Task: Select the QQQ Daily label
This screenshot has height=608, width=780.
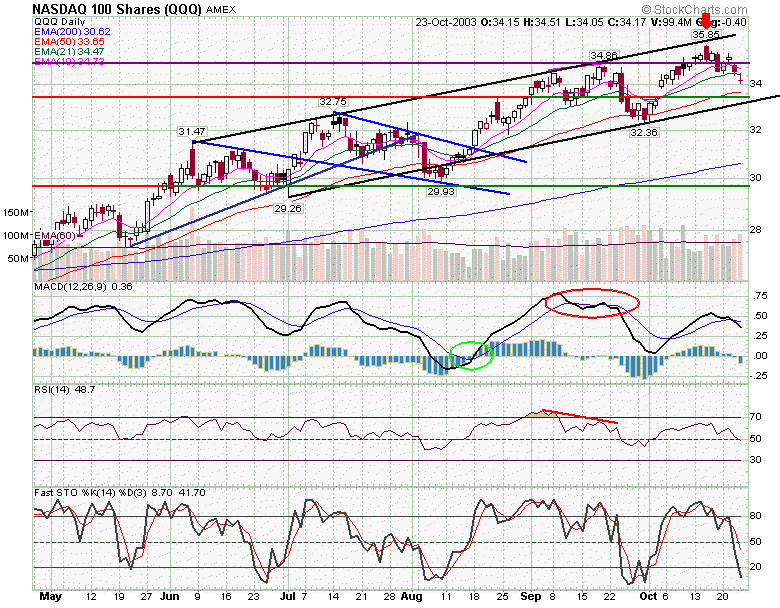Action: pyautogui.click(x=60, y=22)
